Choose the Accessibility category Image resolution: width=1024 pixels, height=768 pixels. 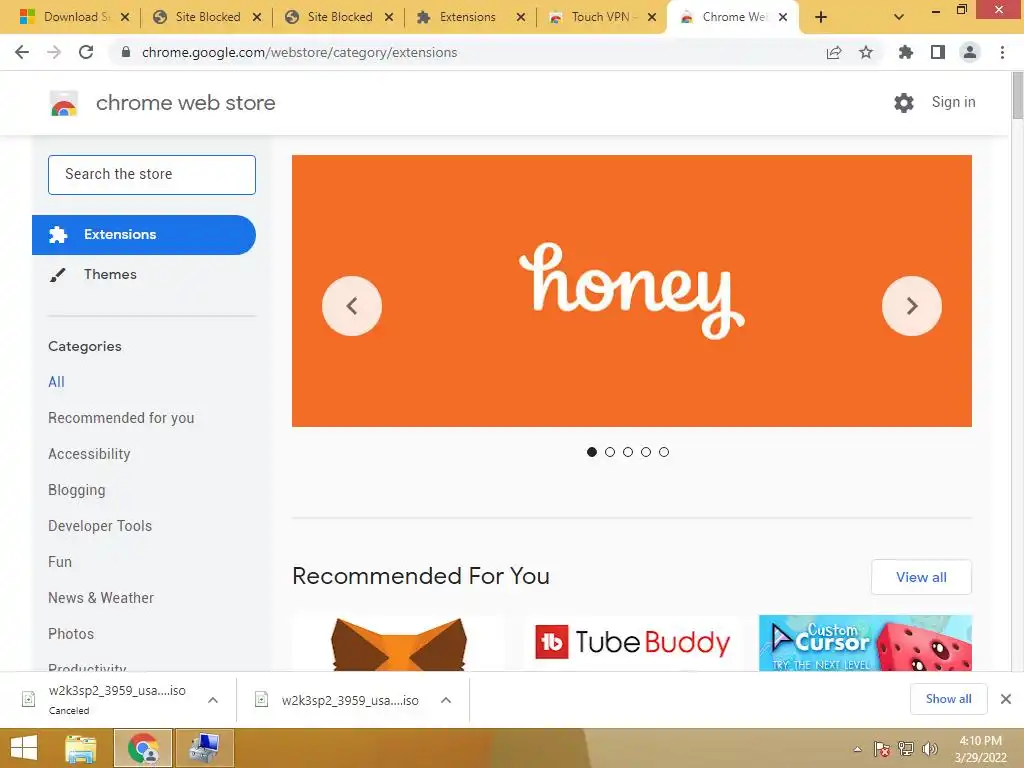89,454
